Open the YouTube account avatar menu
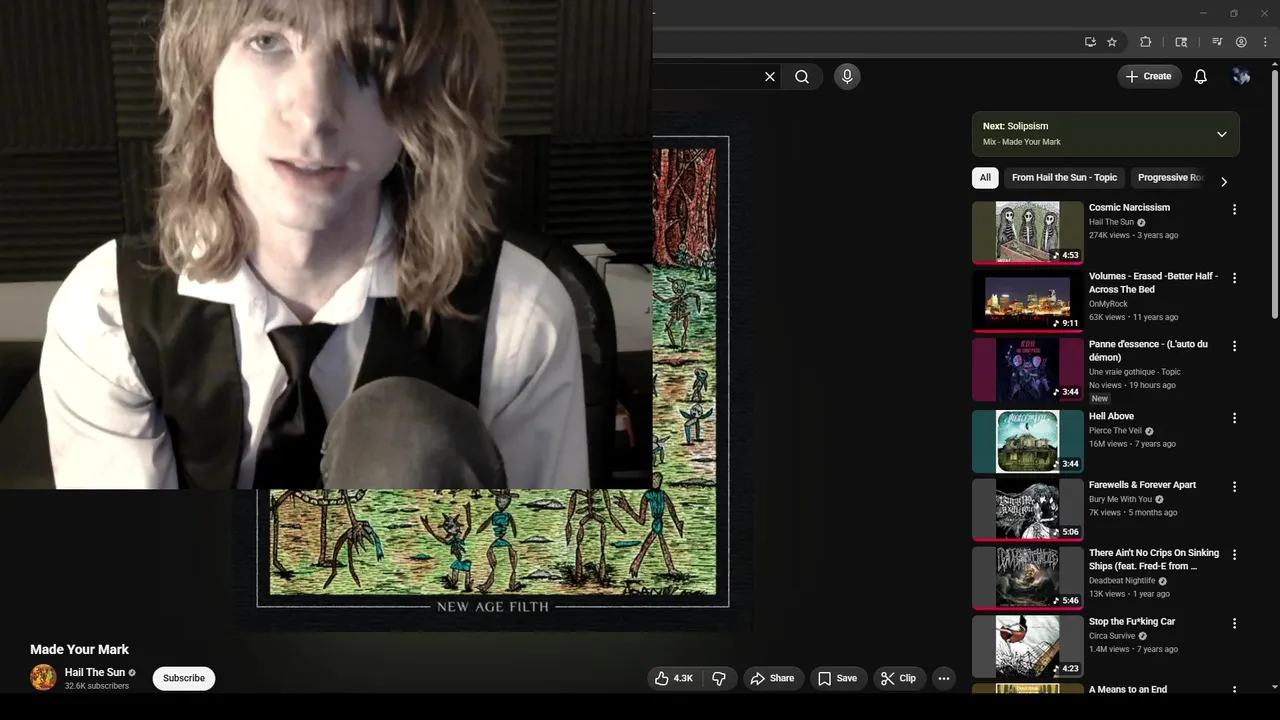Screen dimensions: 1280x720 tap(1241, 76)
